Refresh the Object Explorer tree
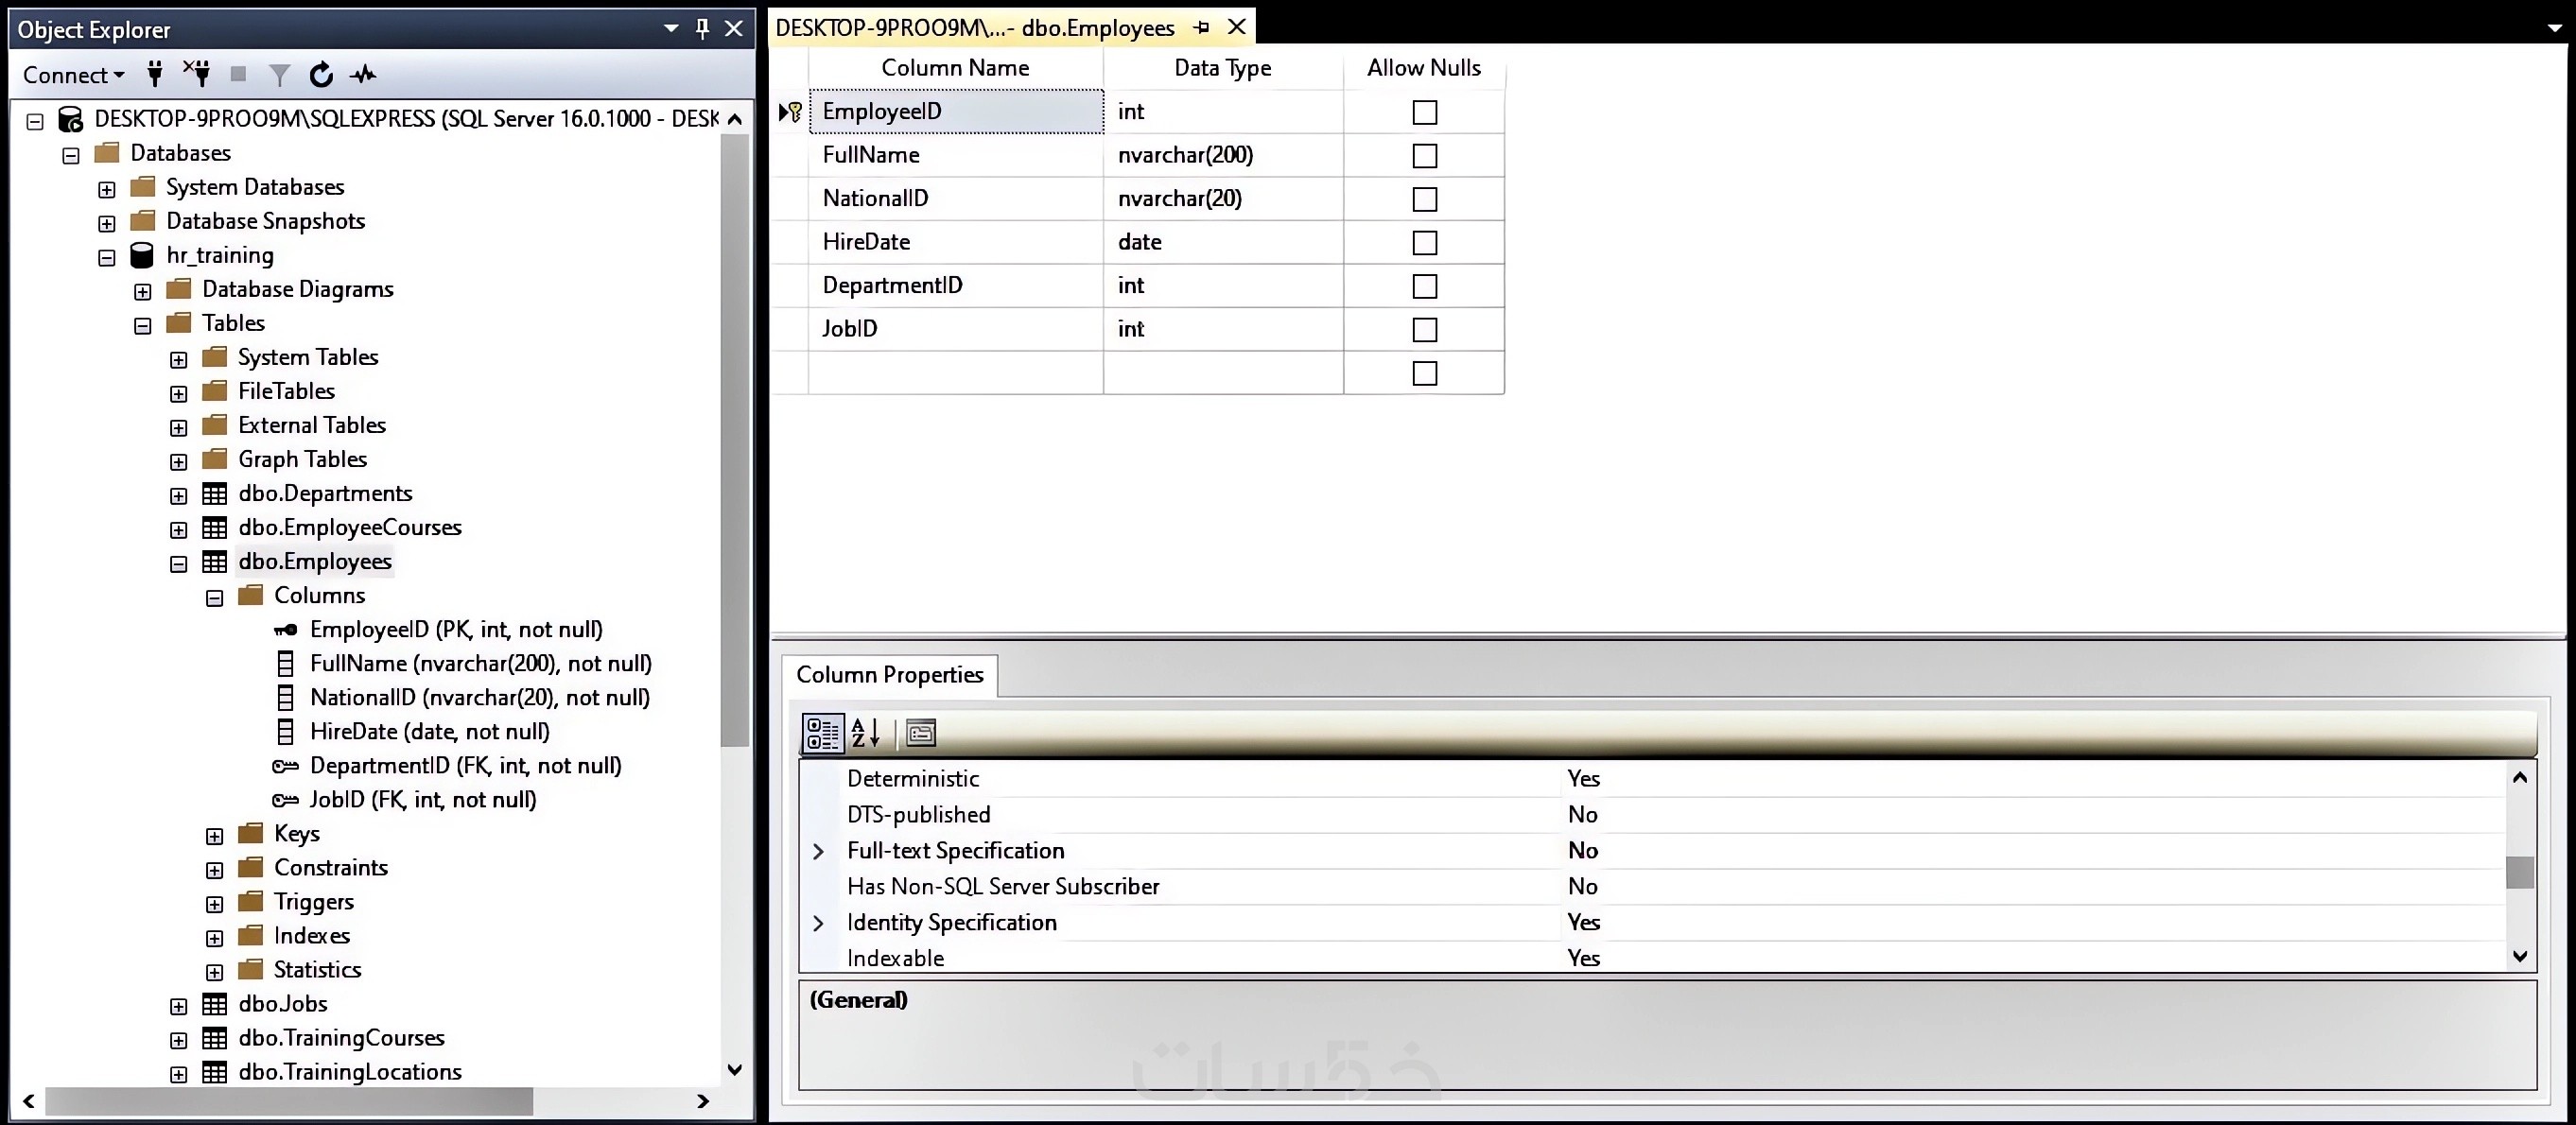 pos(321,74)
